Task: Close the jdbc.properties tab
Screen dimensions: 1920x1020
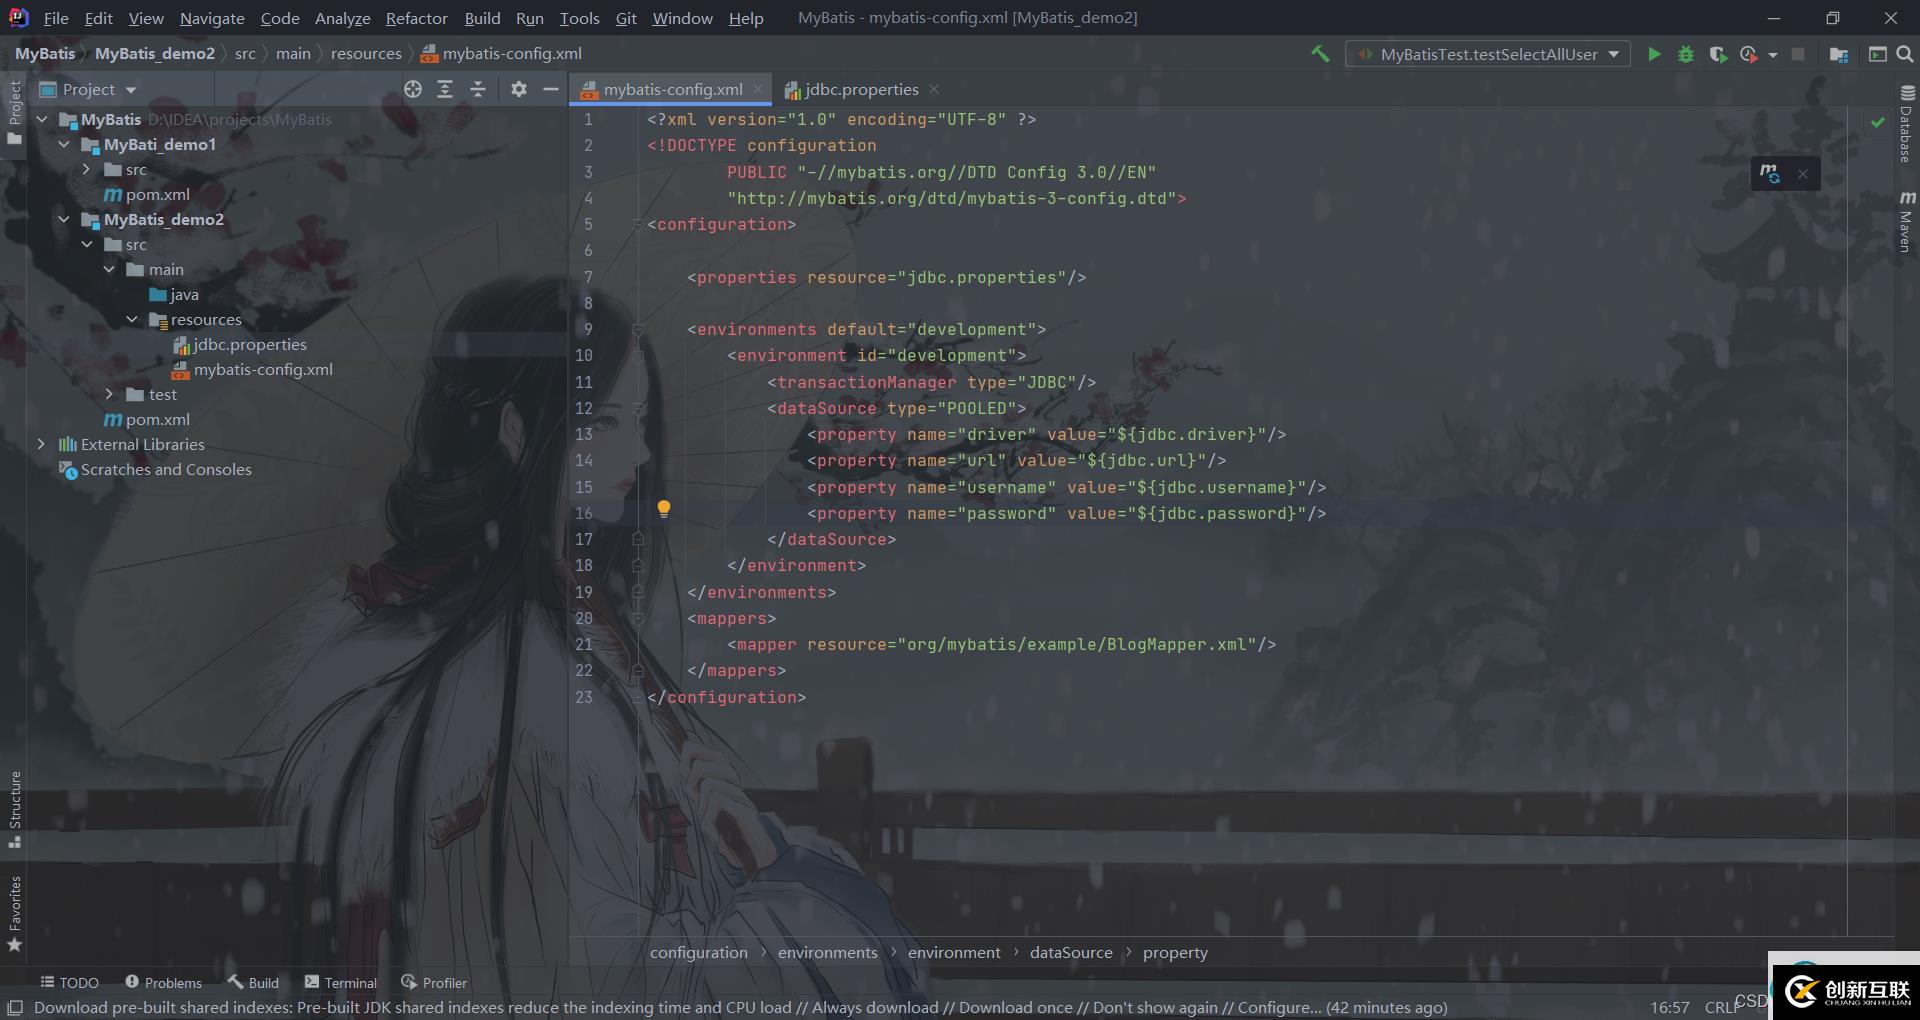Action: (x=934, y=89)
